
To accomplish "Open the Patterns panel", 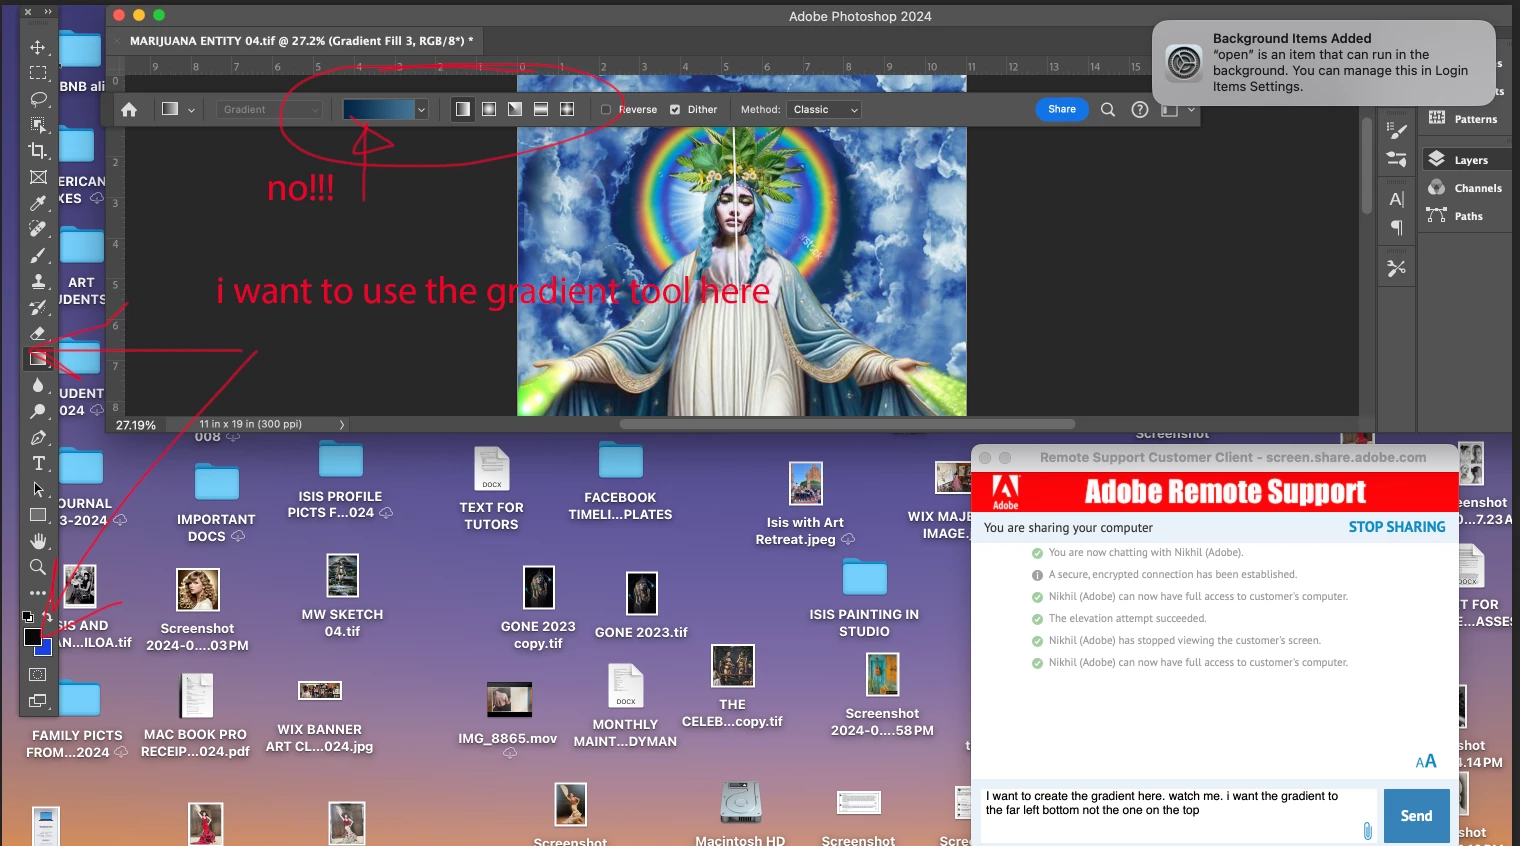I will click(x=1465, y=119).
